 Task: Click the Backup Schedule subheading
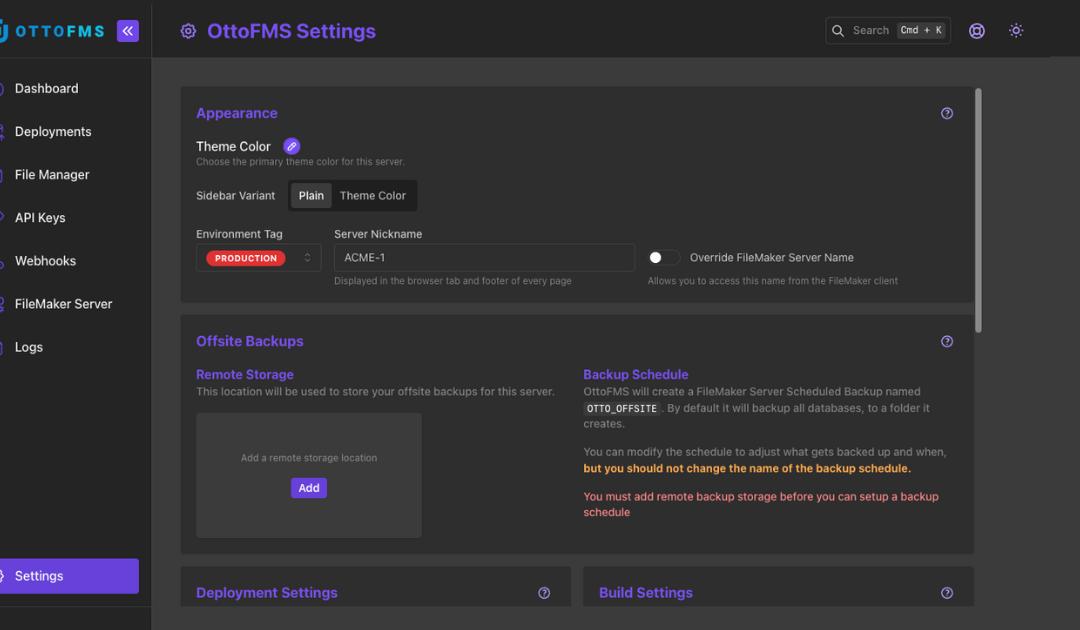[x=635, y=375]
